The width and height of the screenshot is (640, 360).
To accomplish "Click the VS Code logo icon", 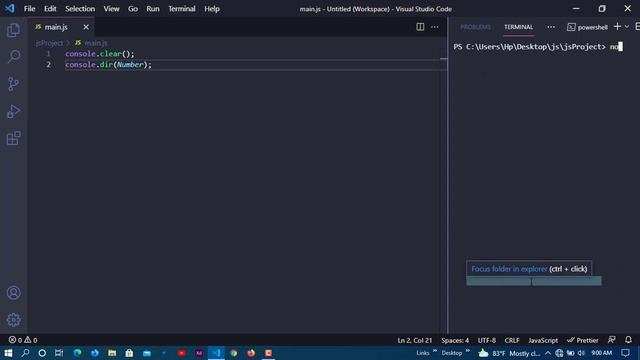I will point(10,9).
